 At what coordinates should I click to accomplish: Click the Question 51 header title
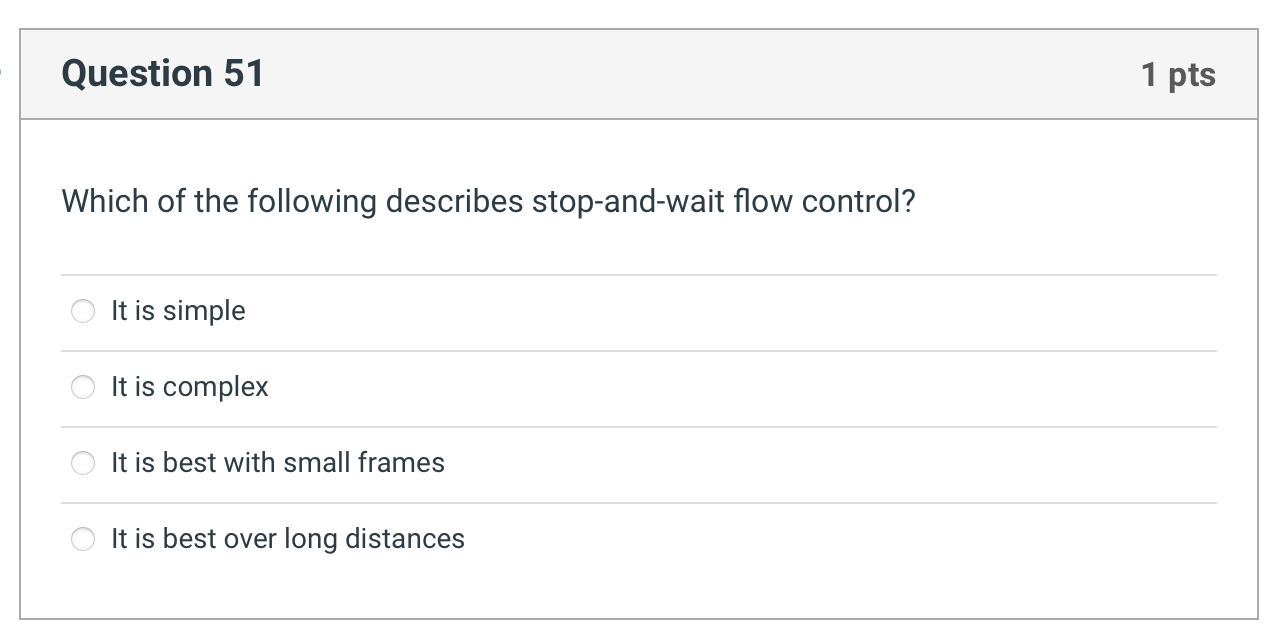163,73
